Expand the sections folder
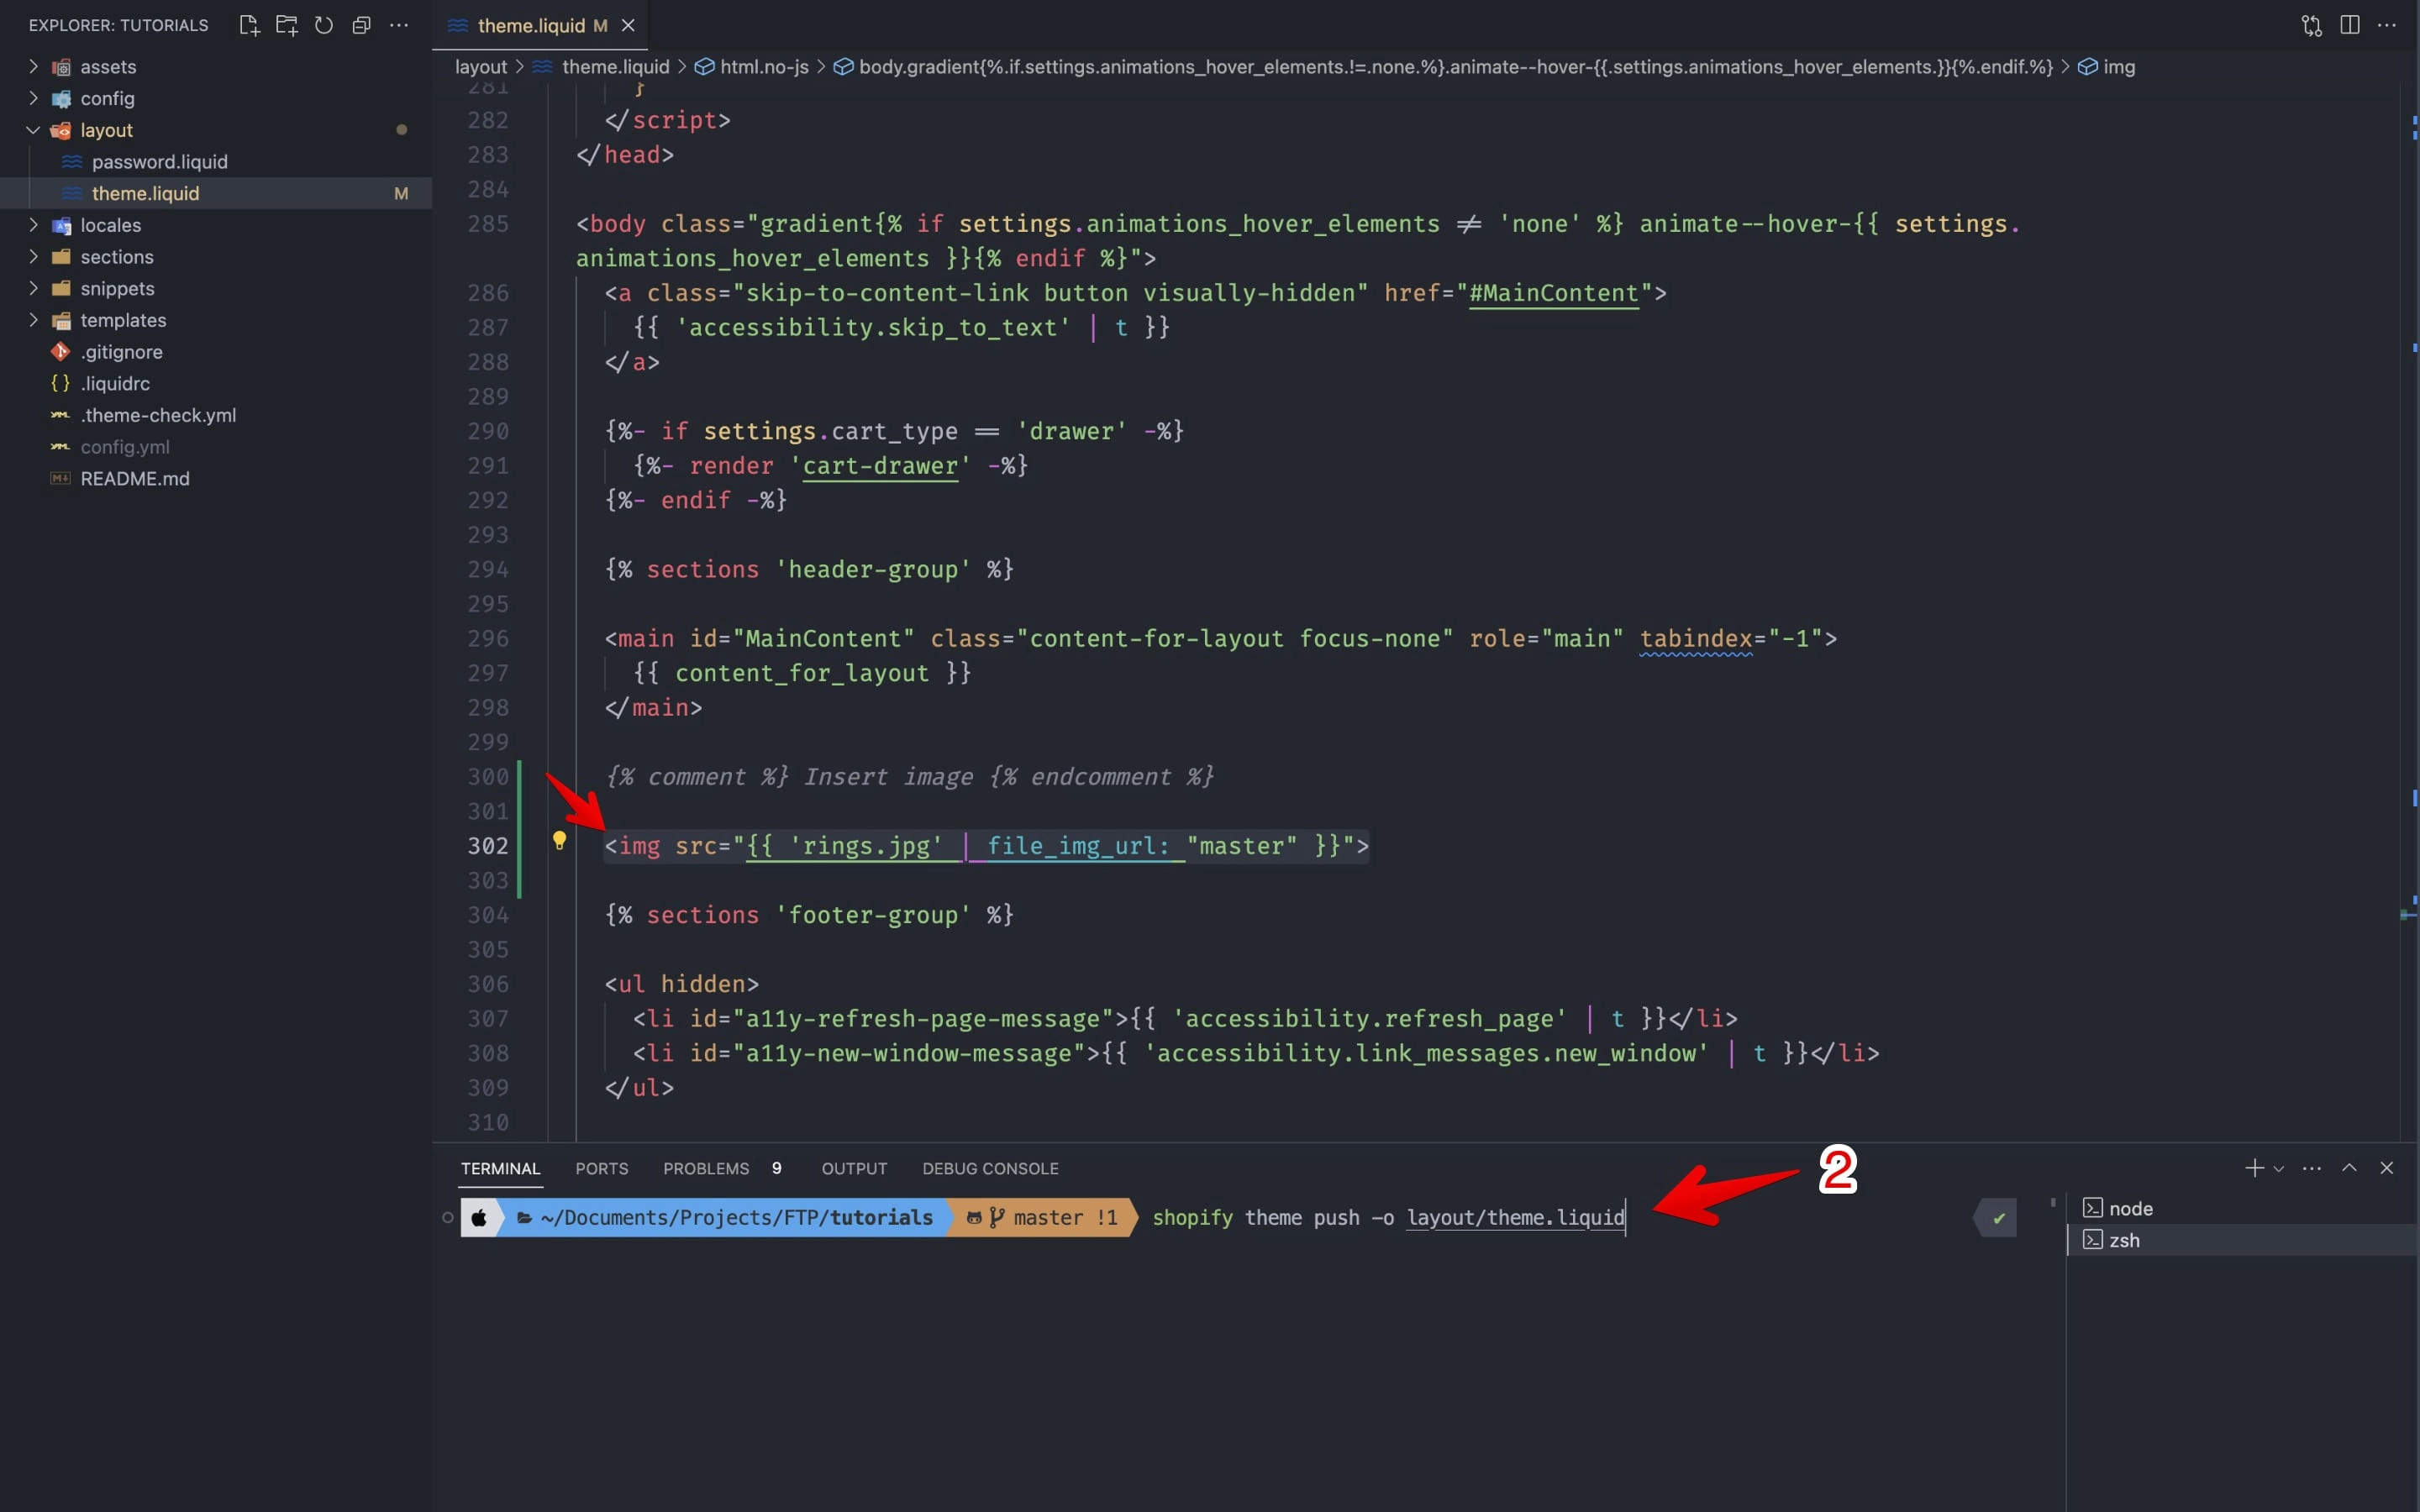2420x1512 pixels. (x=216, y=257)
